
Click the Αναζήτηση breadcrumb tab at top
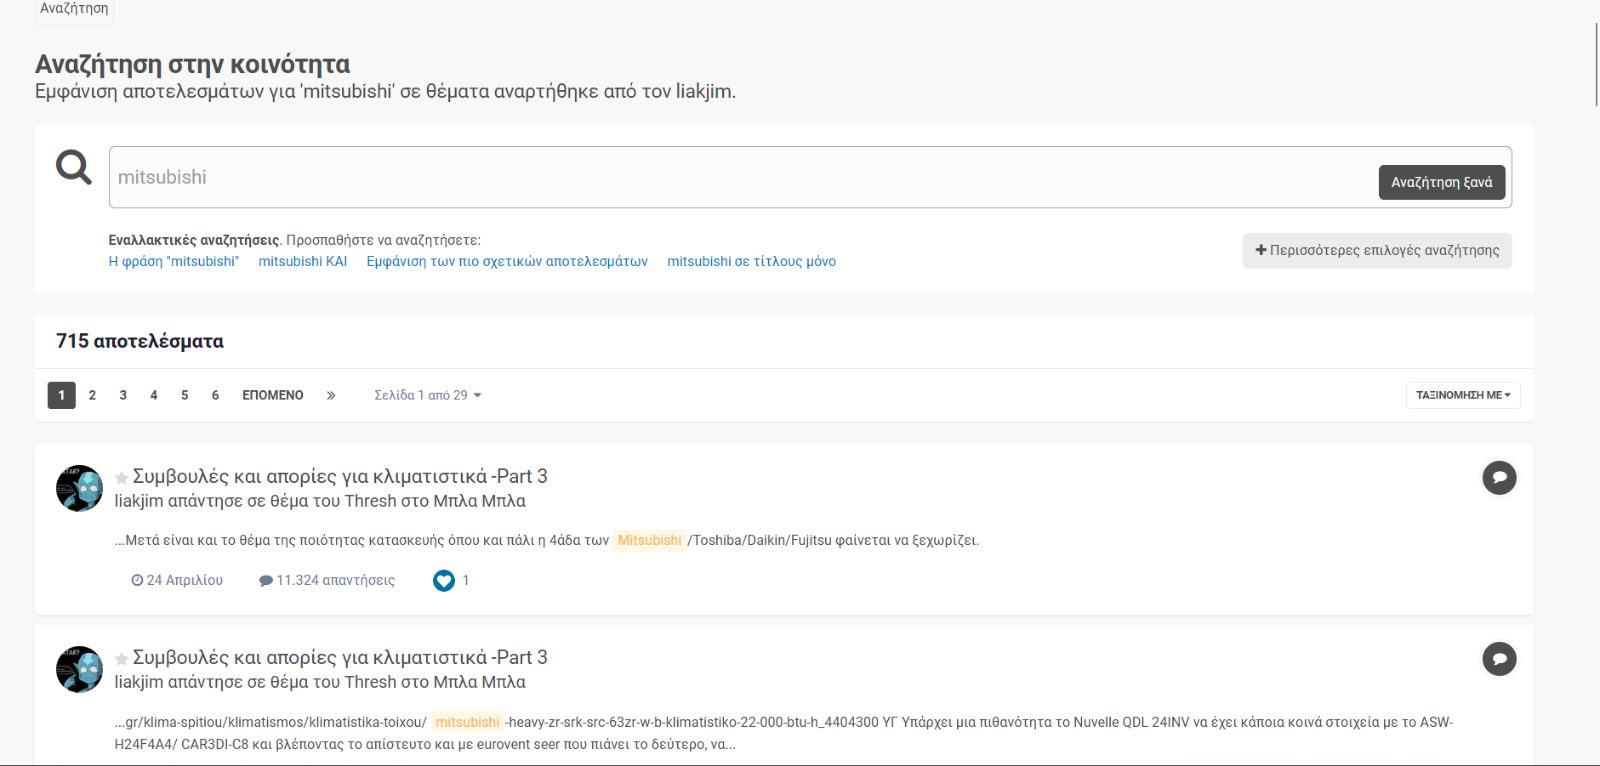click(x=74, y=9)
